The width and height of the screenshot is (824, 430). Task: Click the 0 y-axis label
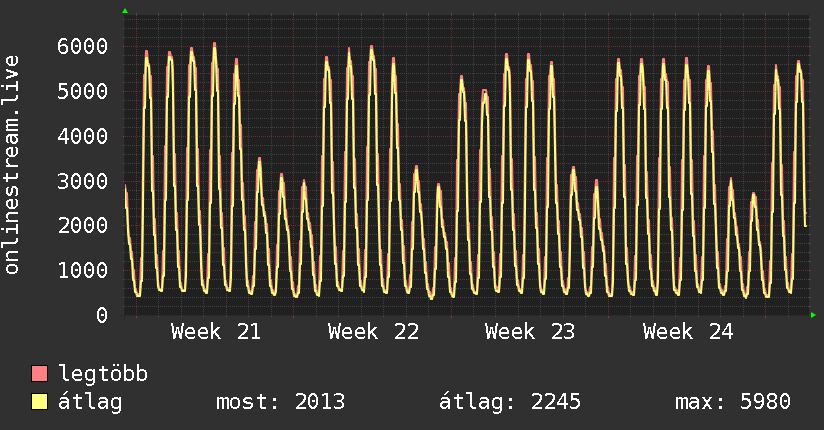pyautogui.click(x=102, y=315)
